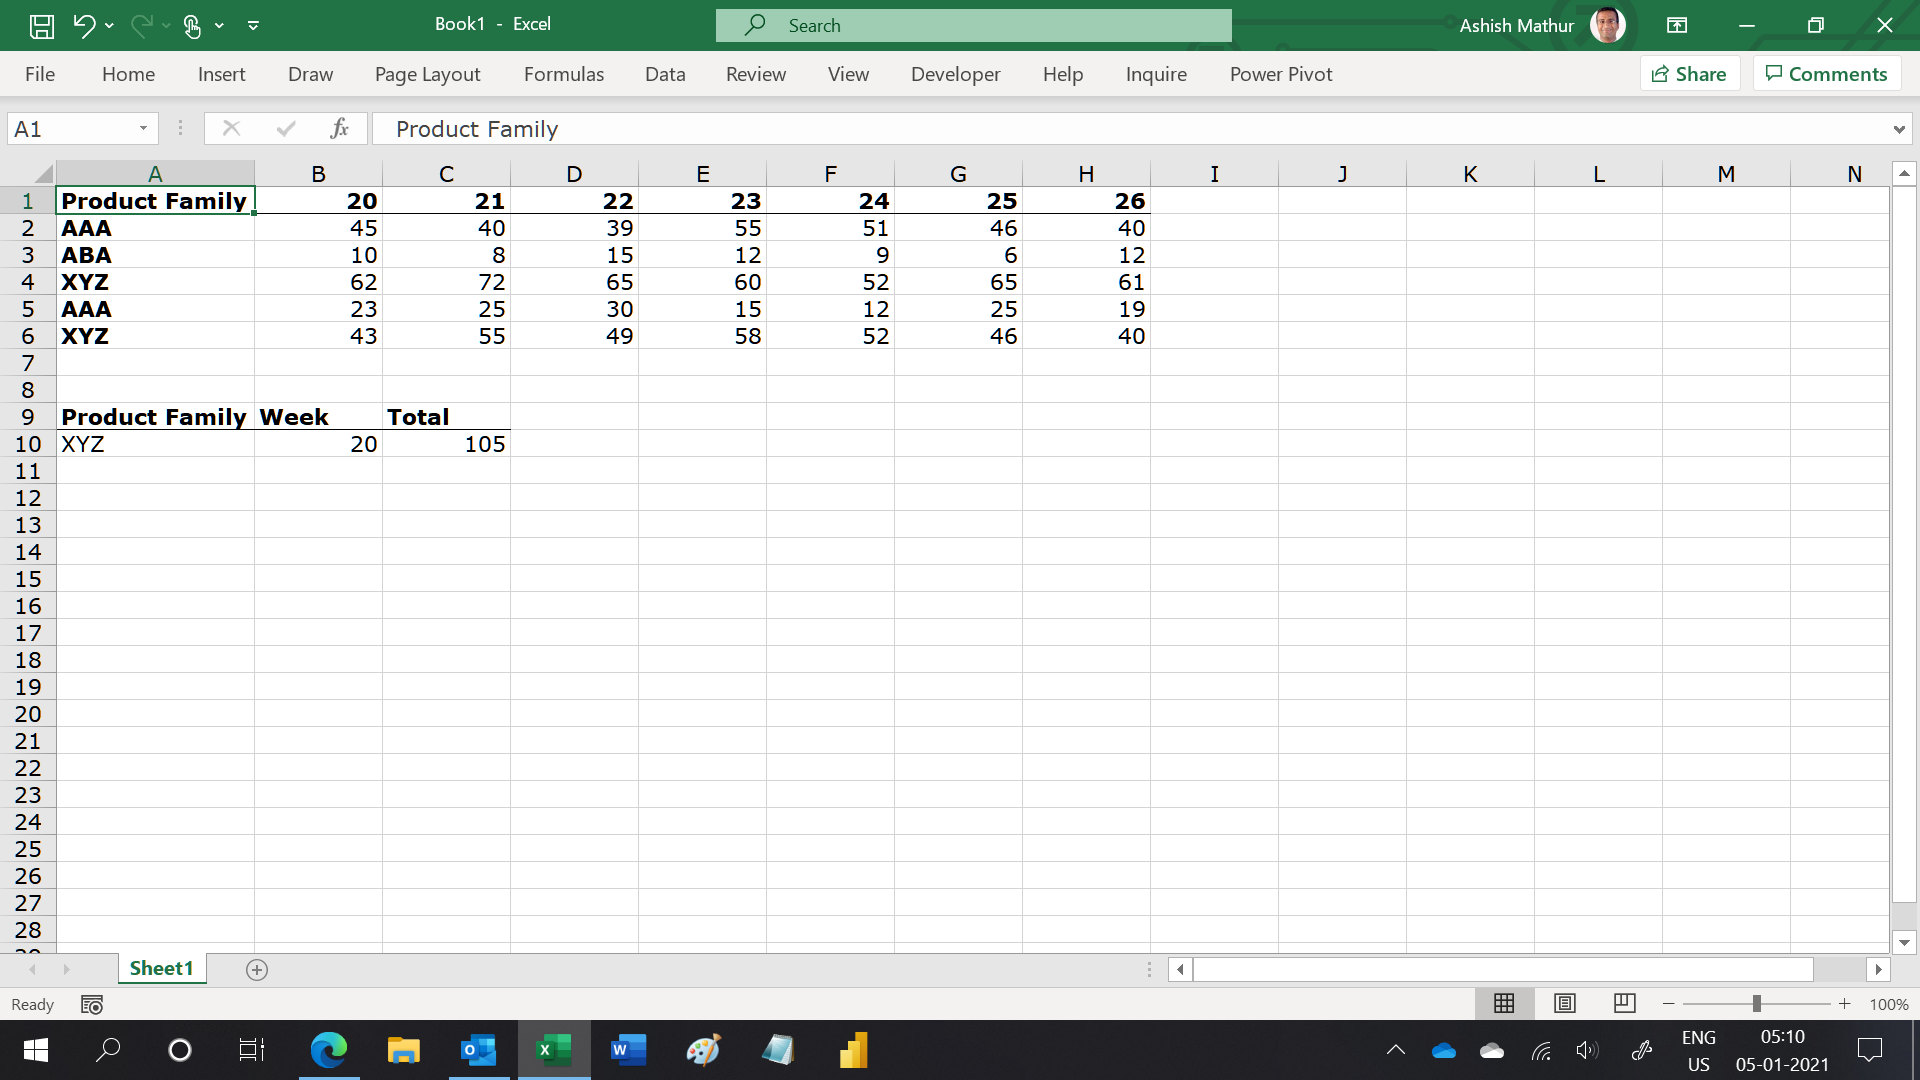Viewport: 1920px width, 1080px height.
Task: Open the Undo history dropdown arrow
Action: tap(109, 26)
